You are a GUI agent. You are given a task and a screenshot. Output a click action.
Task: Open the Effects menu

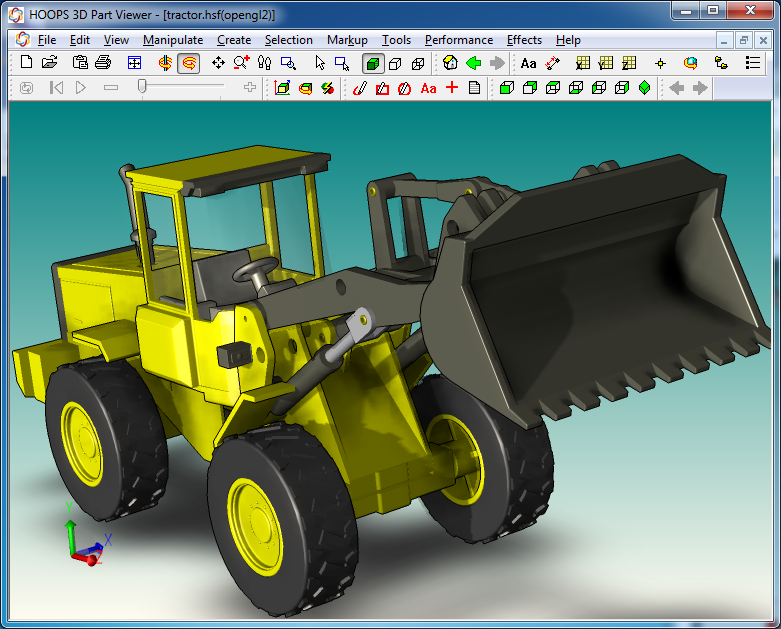524,40
